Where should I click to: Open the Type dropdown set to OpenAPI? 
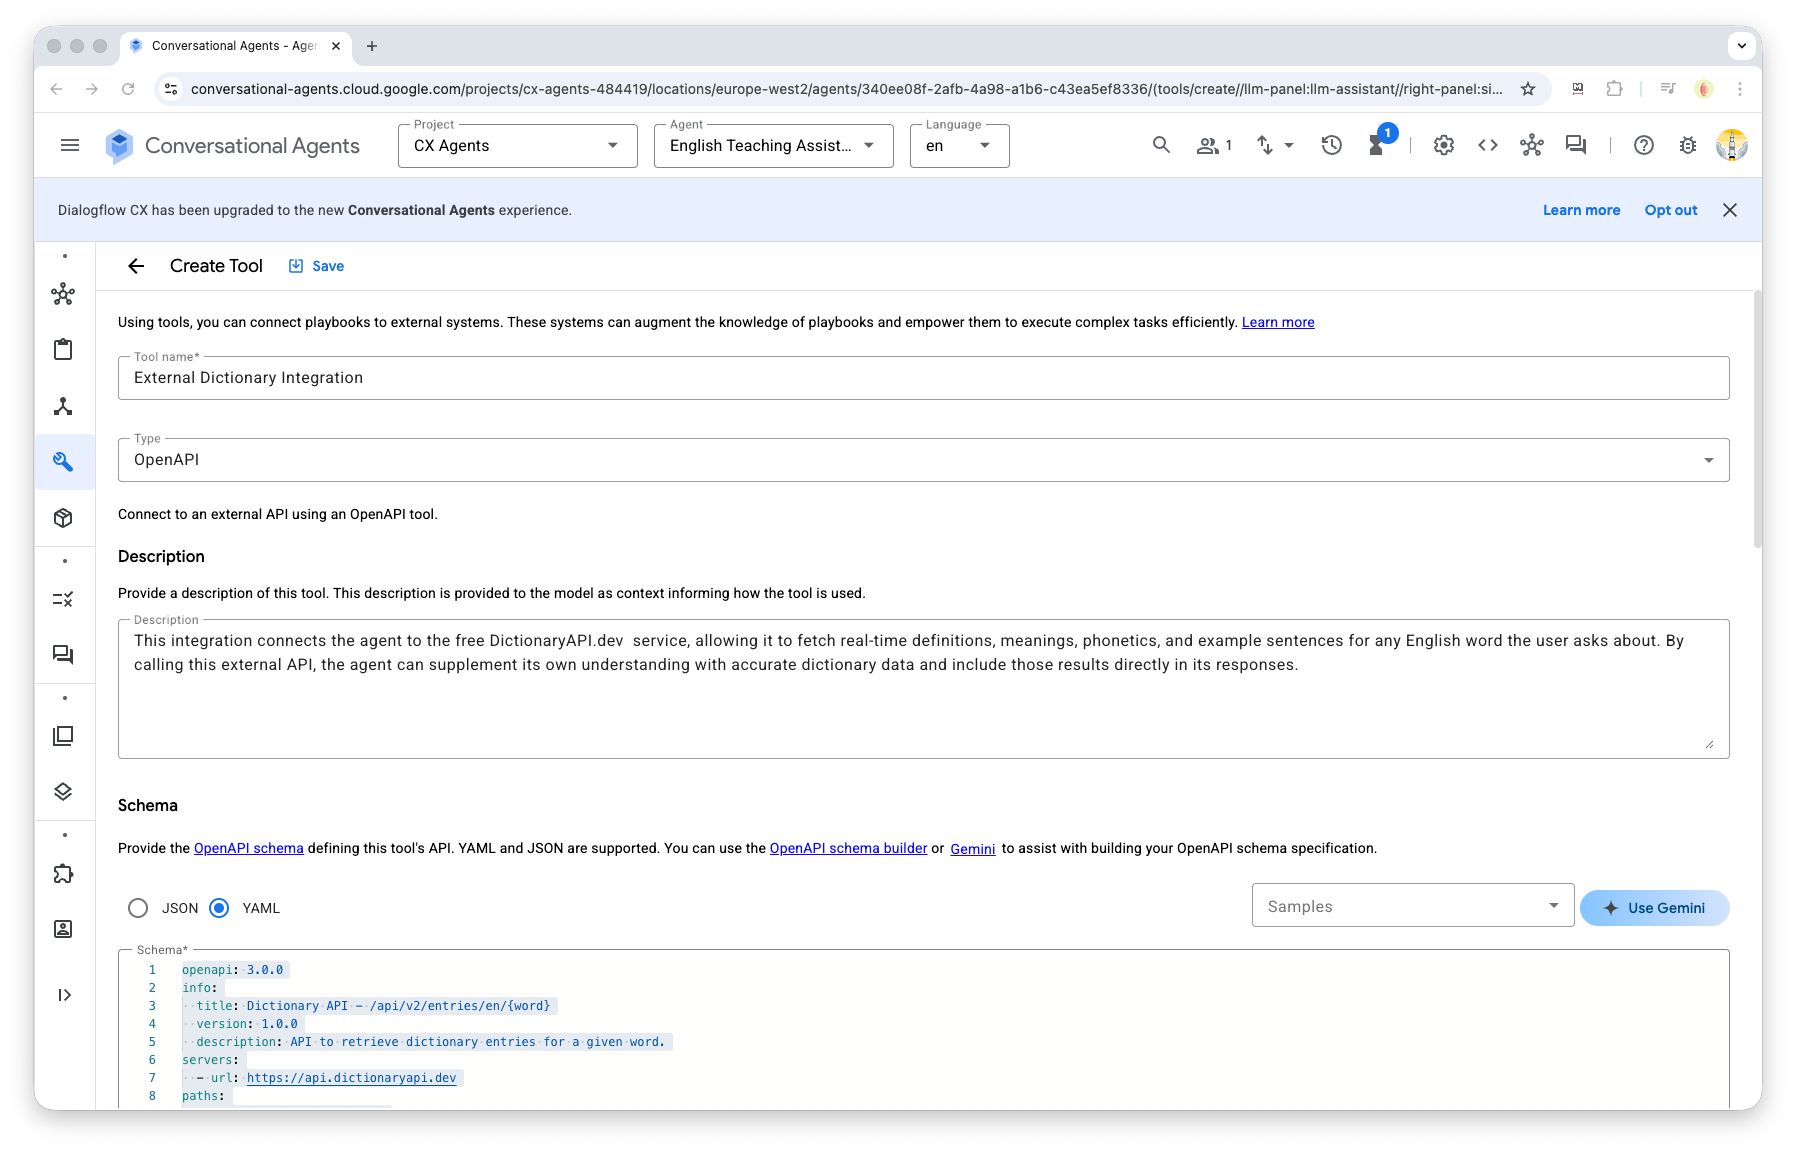click(922, 460)
